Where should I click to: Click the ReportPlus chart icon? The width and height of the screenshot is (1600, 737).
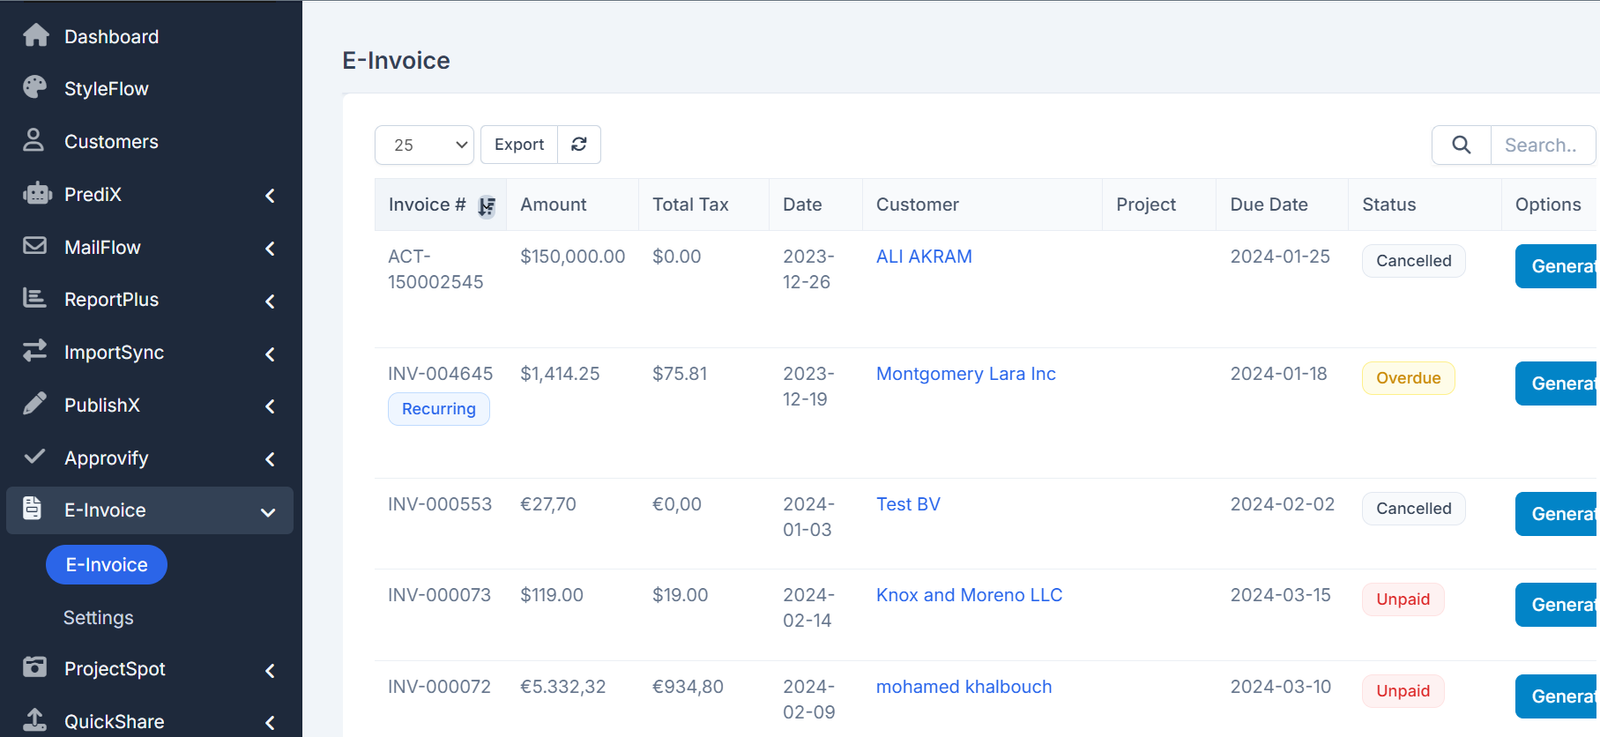point(35,298)
